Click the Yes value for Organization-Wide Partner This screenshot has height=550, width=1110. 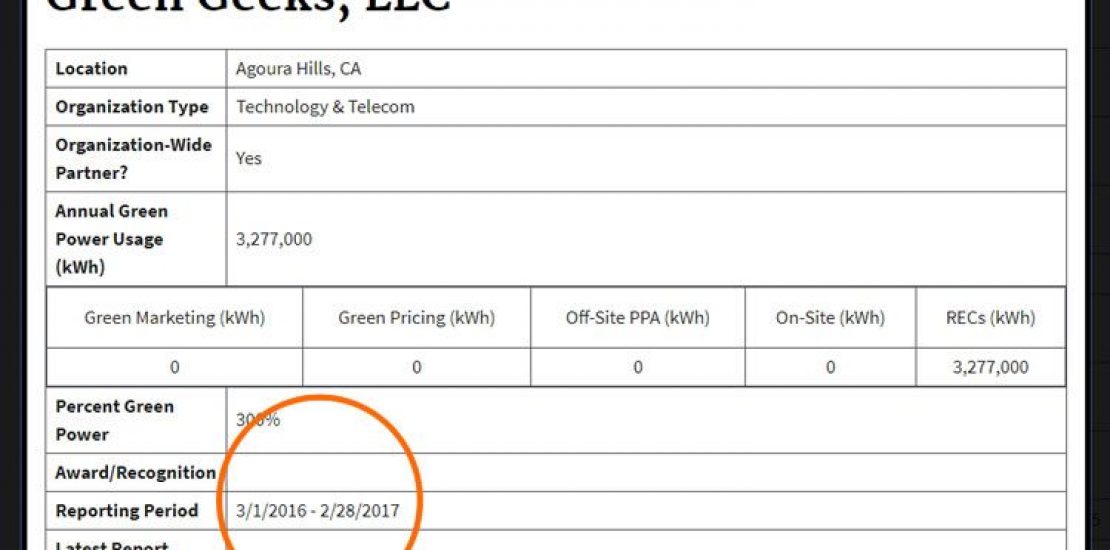pyautogui.click(x=249, y=158)
